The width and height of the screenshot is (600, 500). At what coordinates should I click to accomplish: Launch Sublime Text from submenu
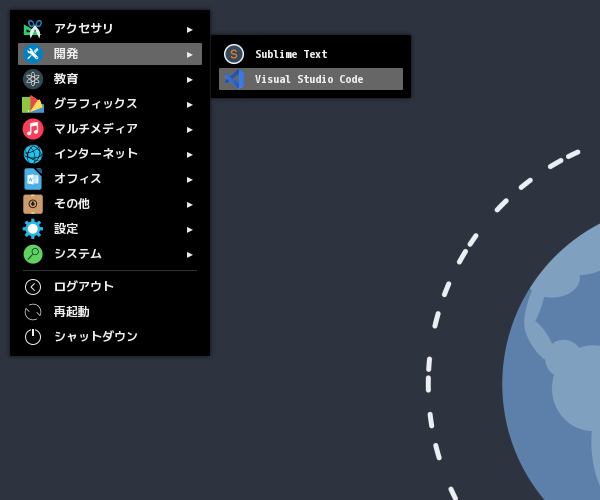pyautogui.click(x=311, y=54)
